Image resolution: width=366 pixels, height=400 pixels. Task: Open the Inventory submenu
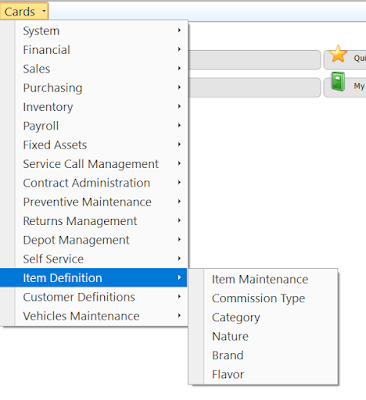(94, 107)
